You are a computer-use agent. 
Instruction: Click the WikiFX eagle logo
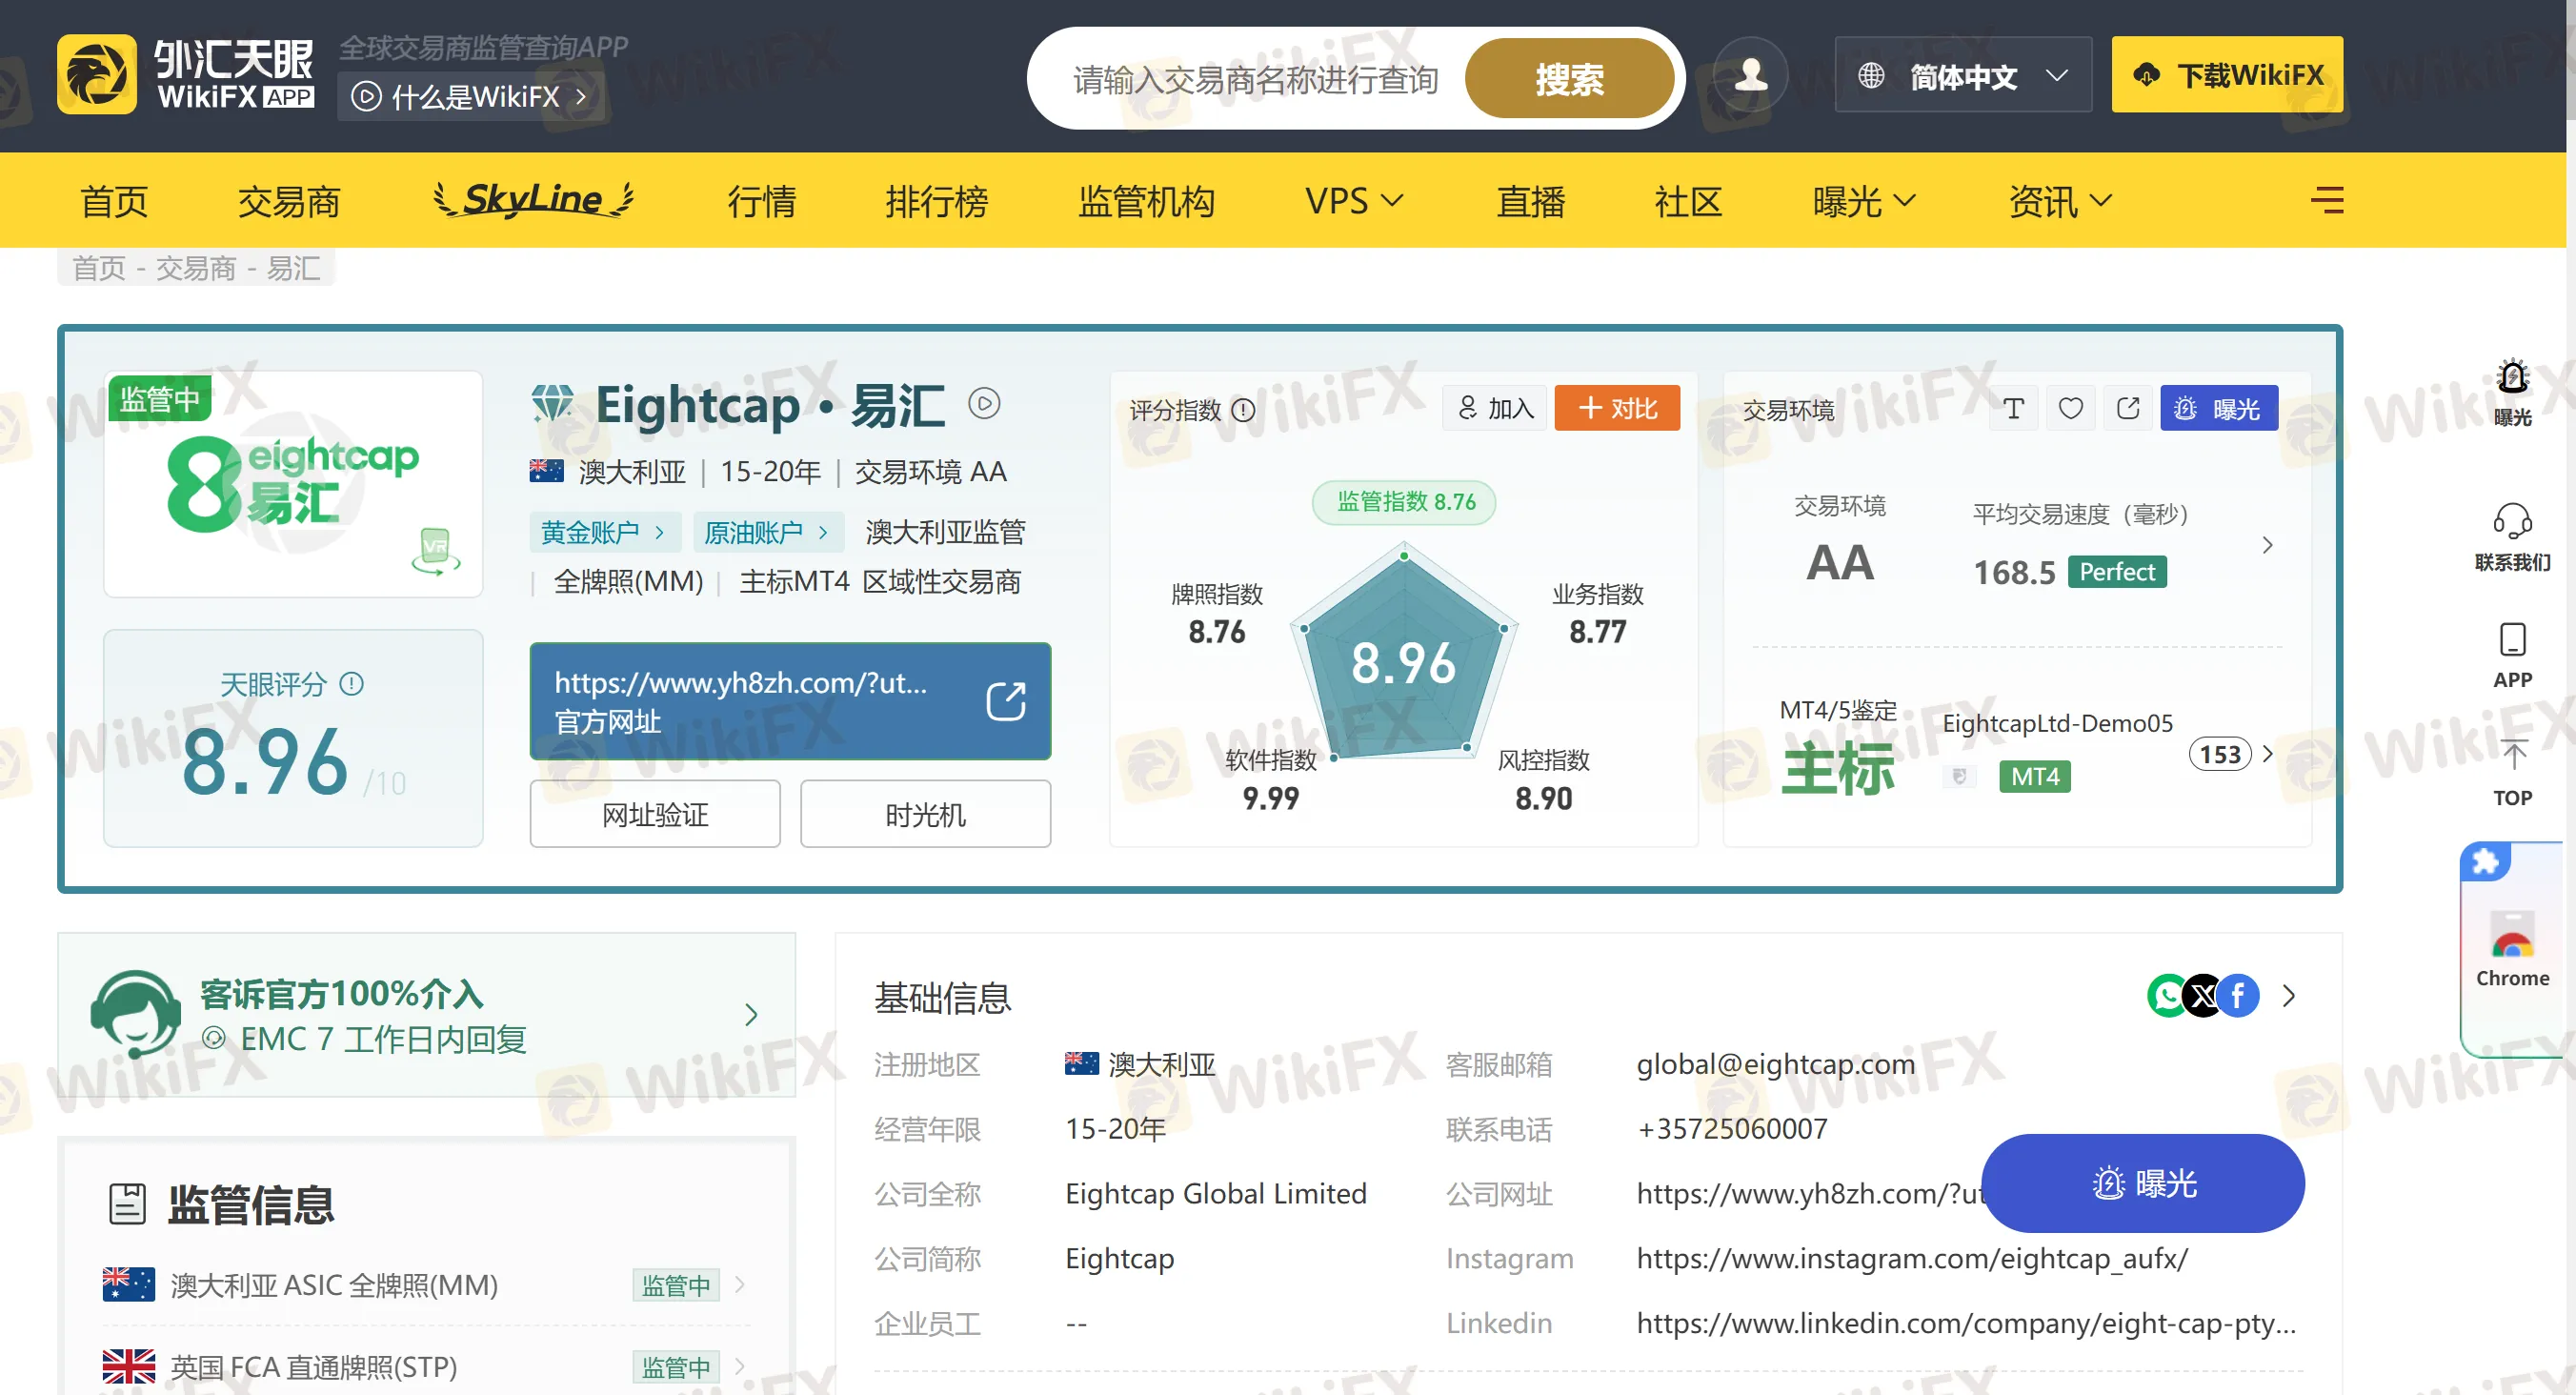tap(96, 75)
